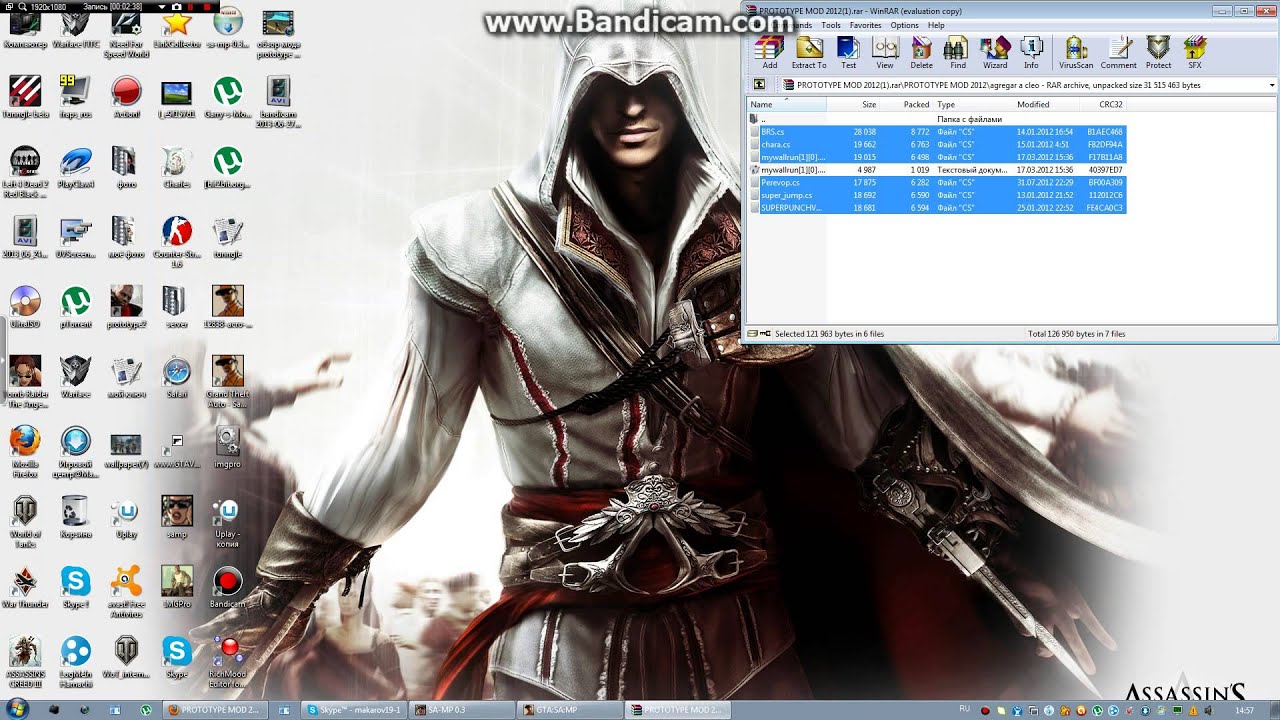
Task: Select the mywallrun text document row
Action: click(x=937, y=170)
